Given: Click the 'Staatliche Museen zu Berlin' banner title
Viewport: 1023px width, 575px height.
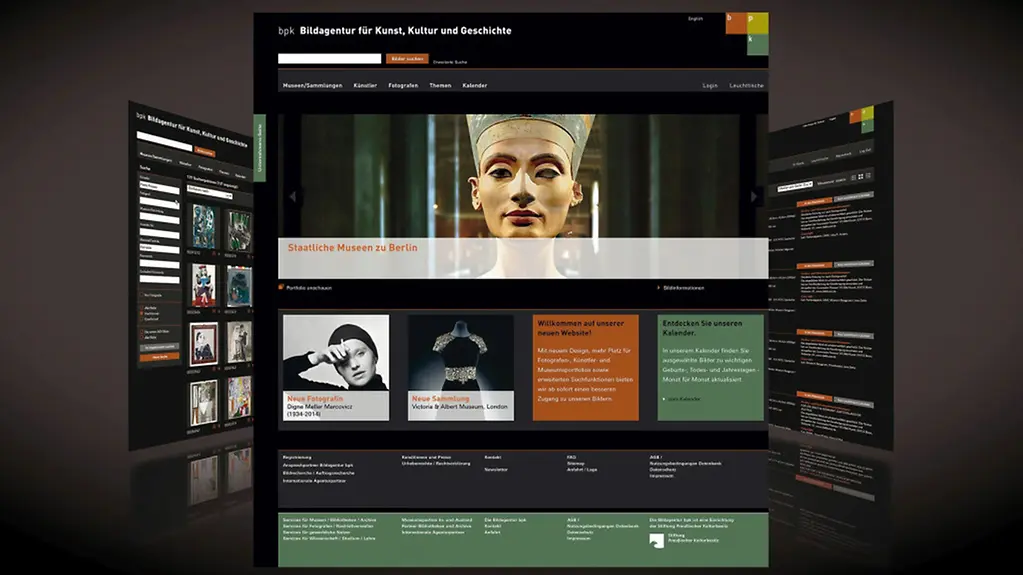Looking at the screenshot, I should (x=352, y=248).
